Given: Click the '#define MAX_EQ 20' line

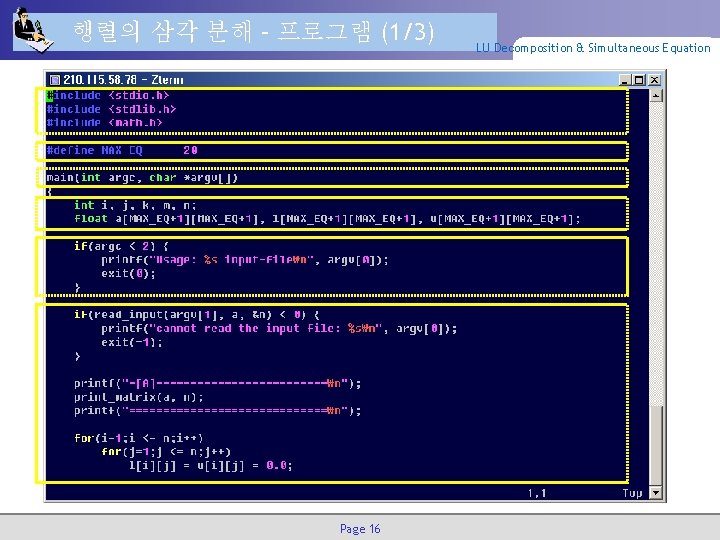Looking at the screenshot, I should coord(122,150).
